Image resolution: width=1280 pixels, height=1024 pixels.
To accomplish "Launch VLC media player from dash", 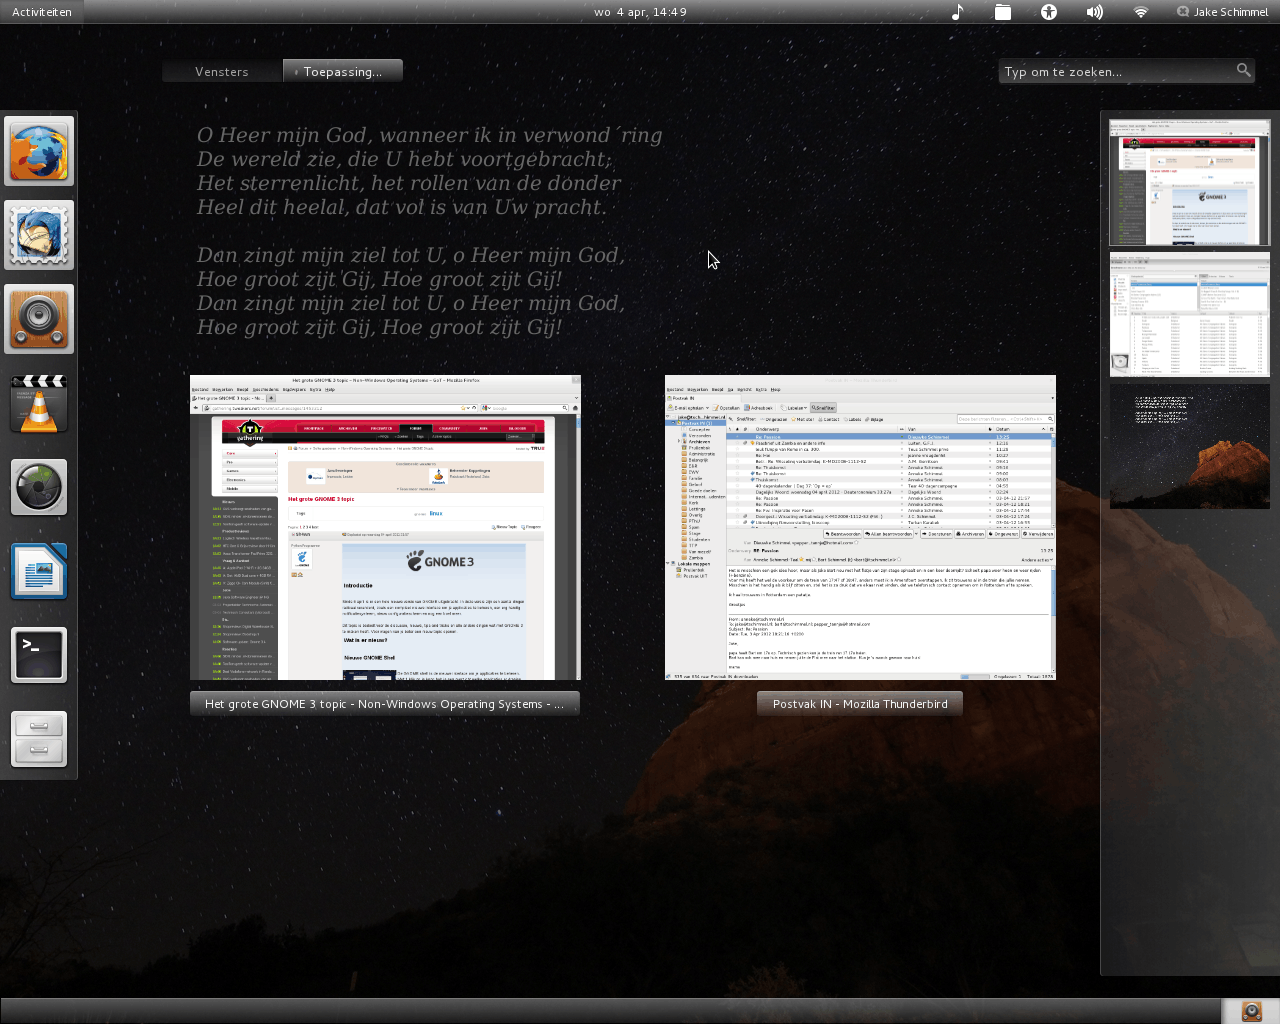I will 39,403.
